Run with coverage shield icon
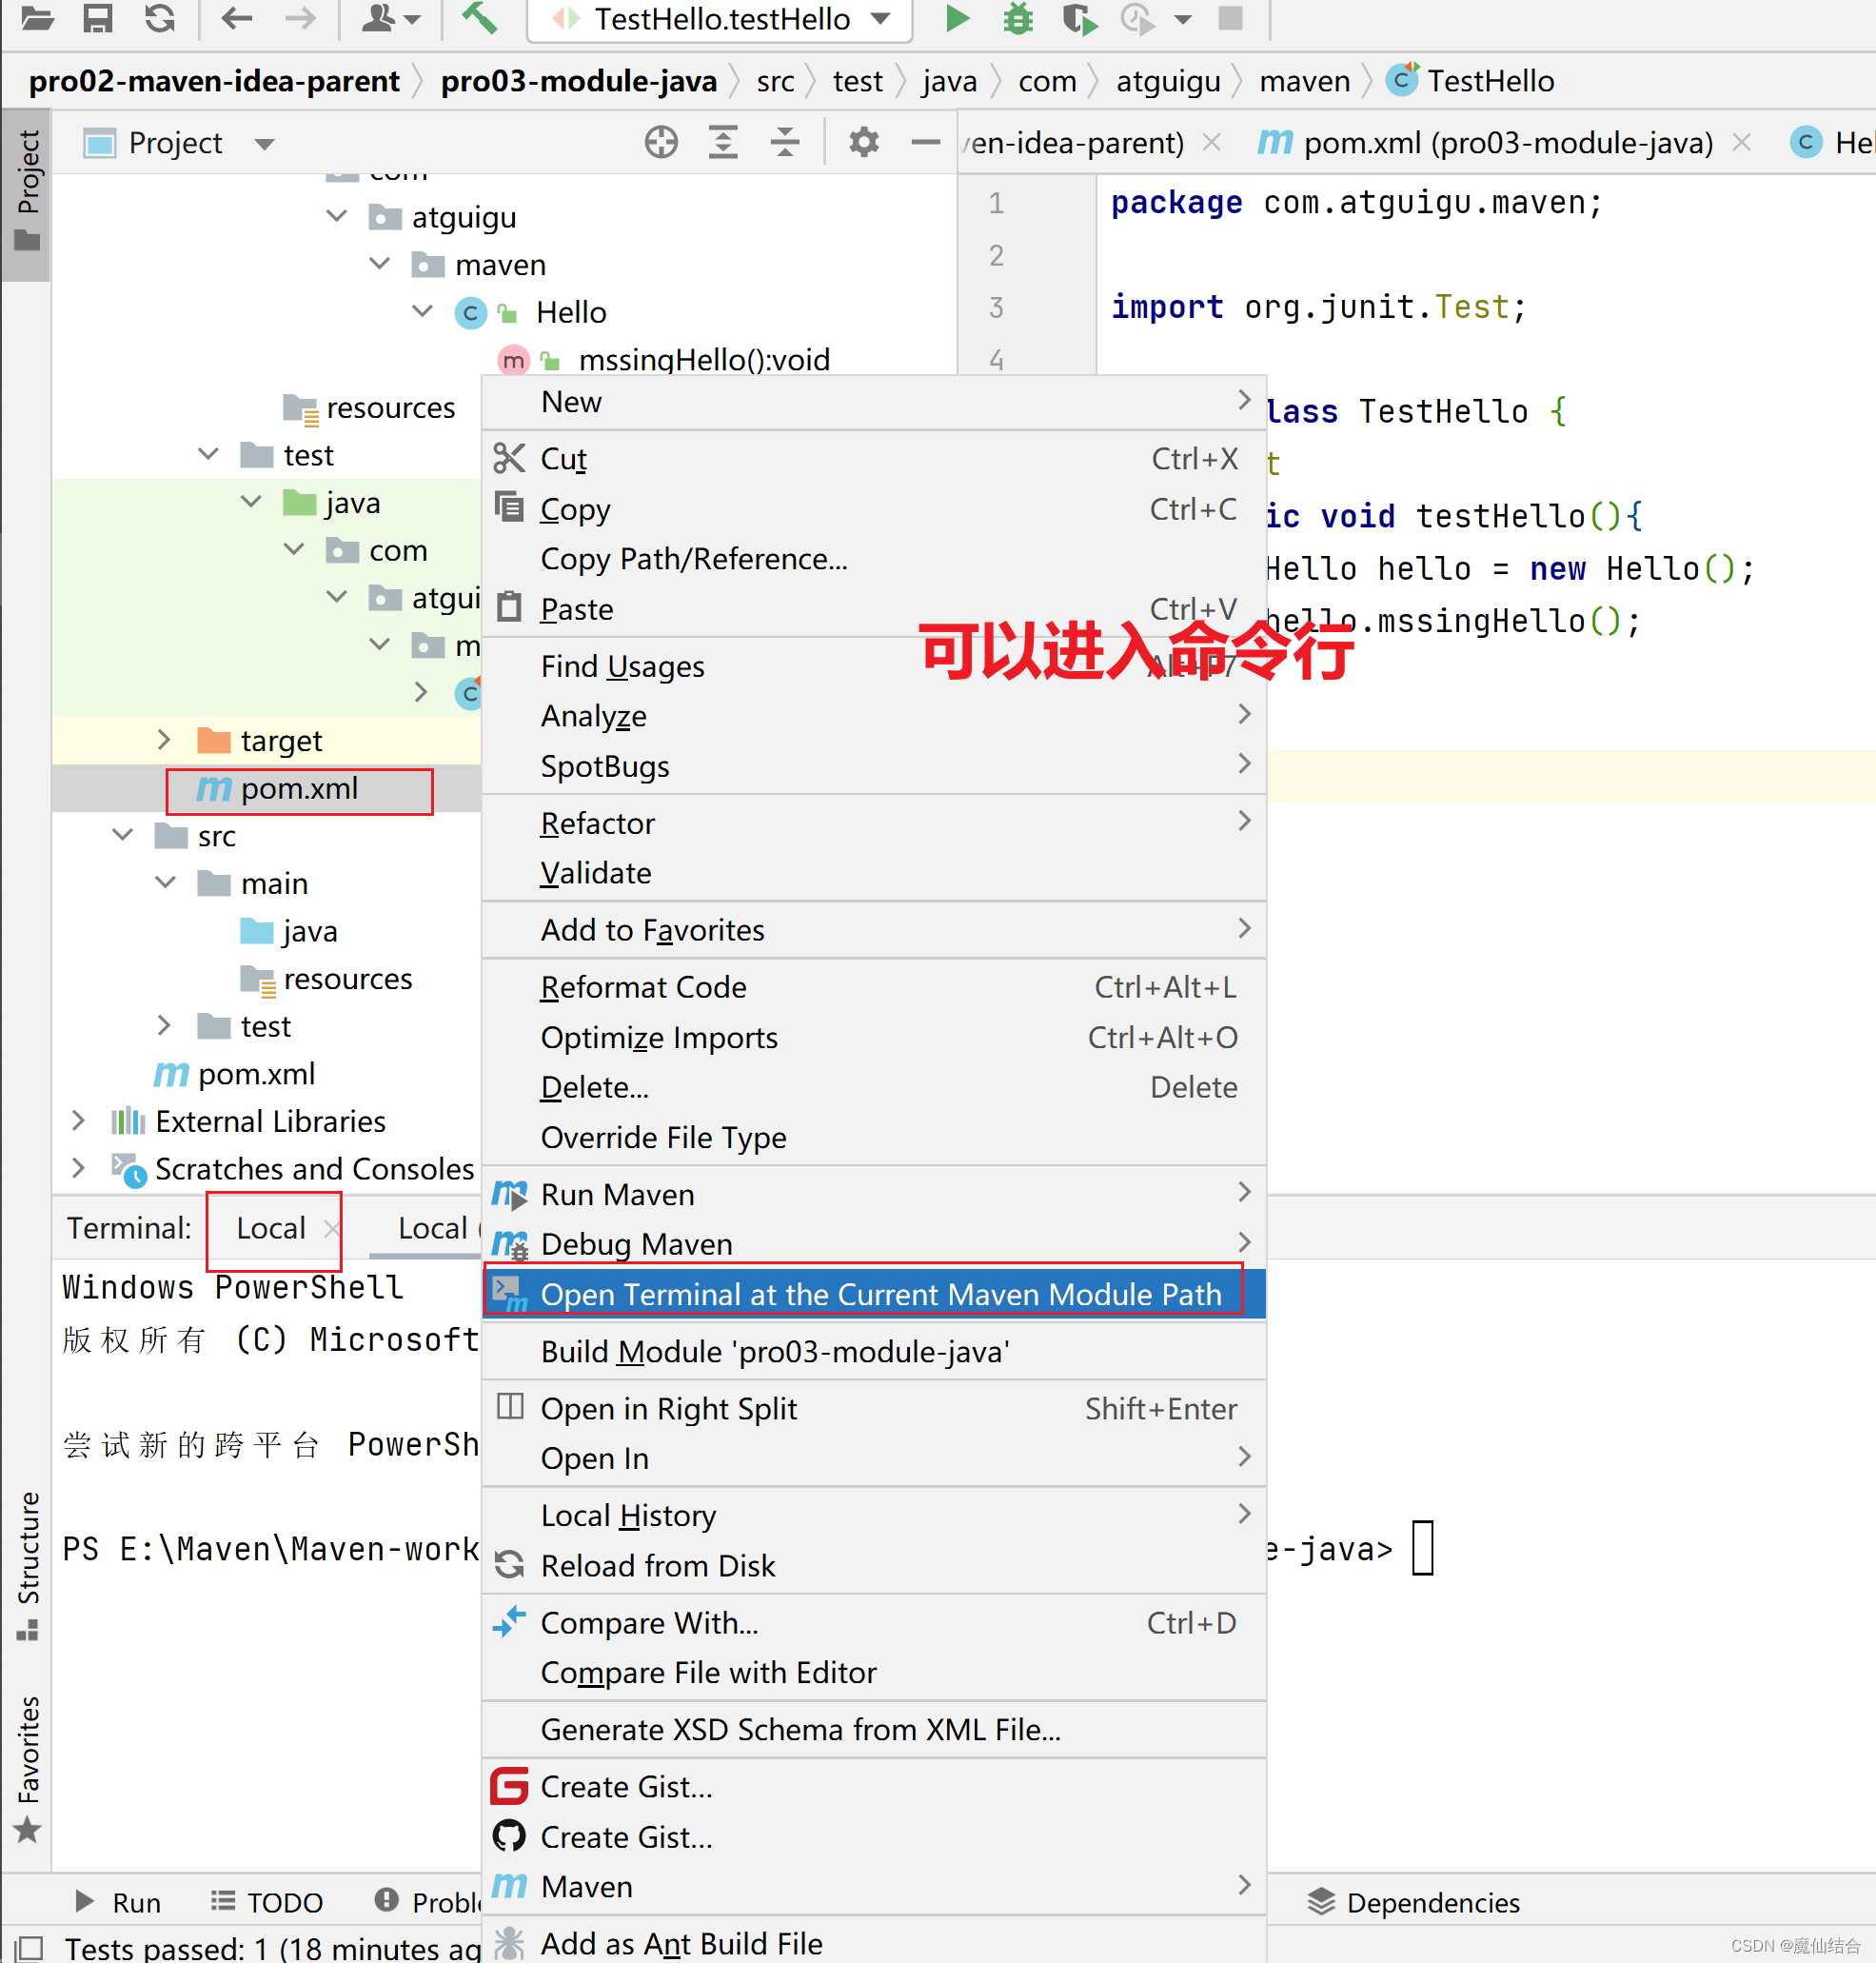The height and width of the screenshot is (1963, 1876). coord(1079,18)
